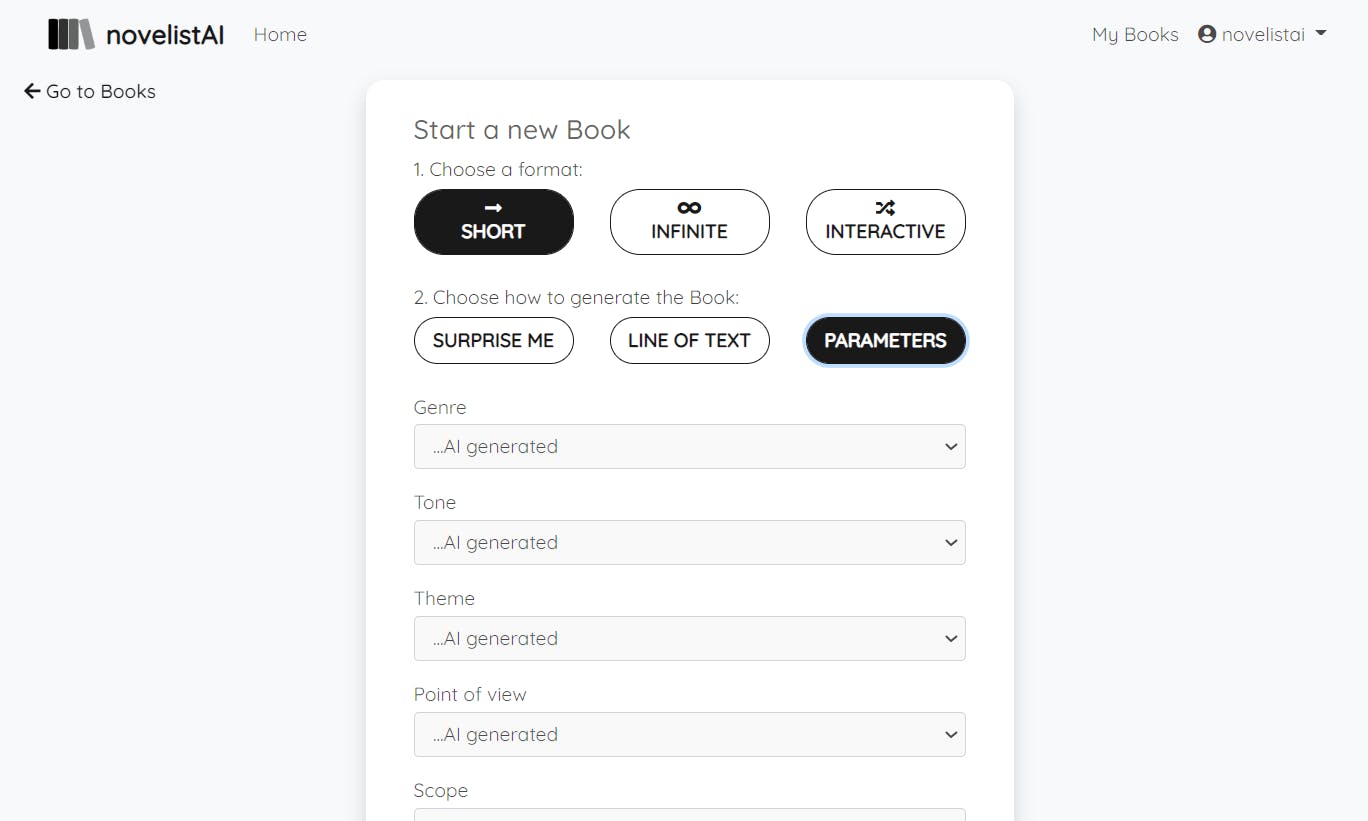Switch generation mode to LINE OF TEXT

pos(690,340)
